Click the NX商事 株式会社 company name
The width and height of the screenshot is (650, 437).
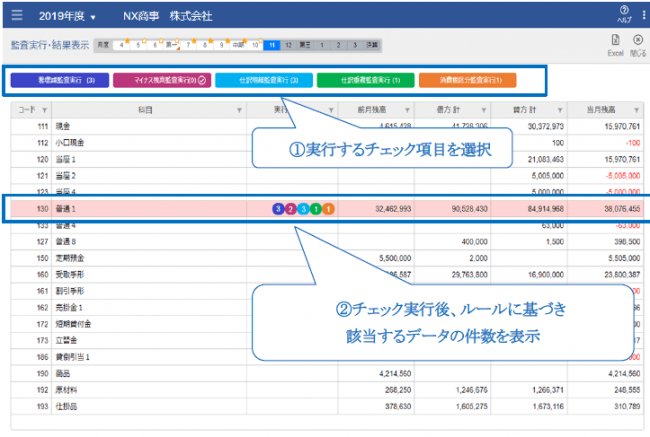pyautogui.click(x=167, y=16)
